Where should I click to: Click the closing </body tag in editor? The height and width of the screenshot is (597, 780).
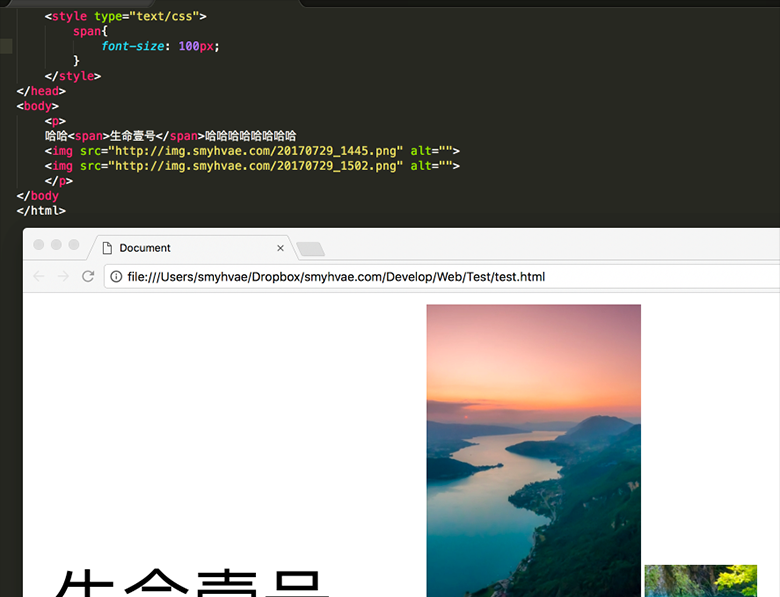tap(38, 196)
